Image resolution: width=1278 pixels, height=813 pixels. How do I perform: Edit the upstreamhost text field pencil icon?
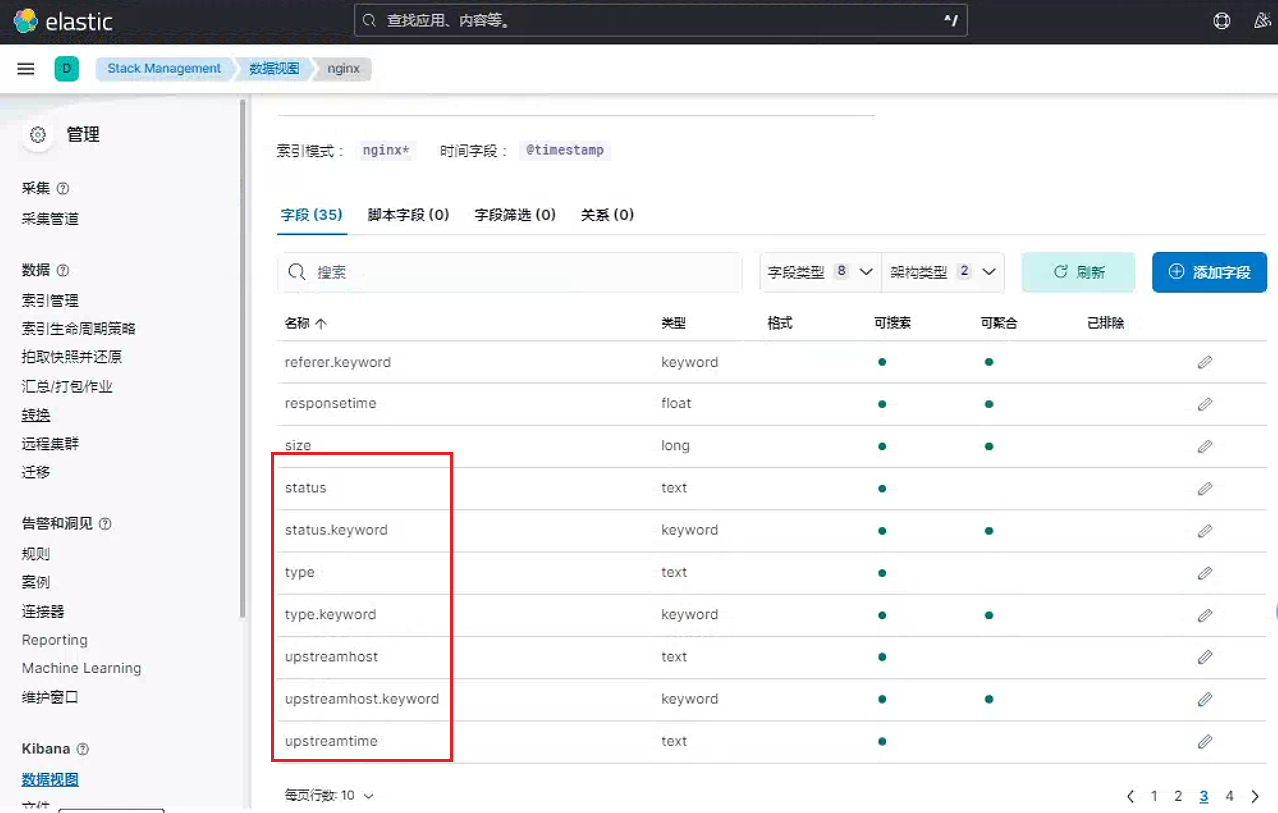tap(1205, 657)
